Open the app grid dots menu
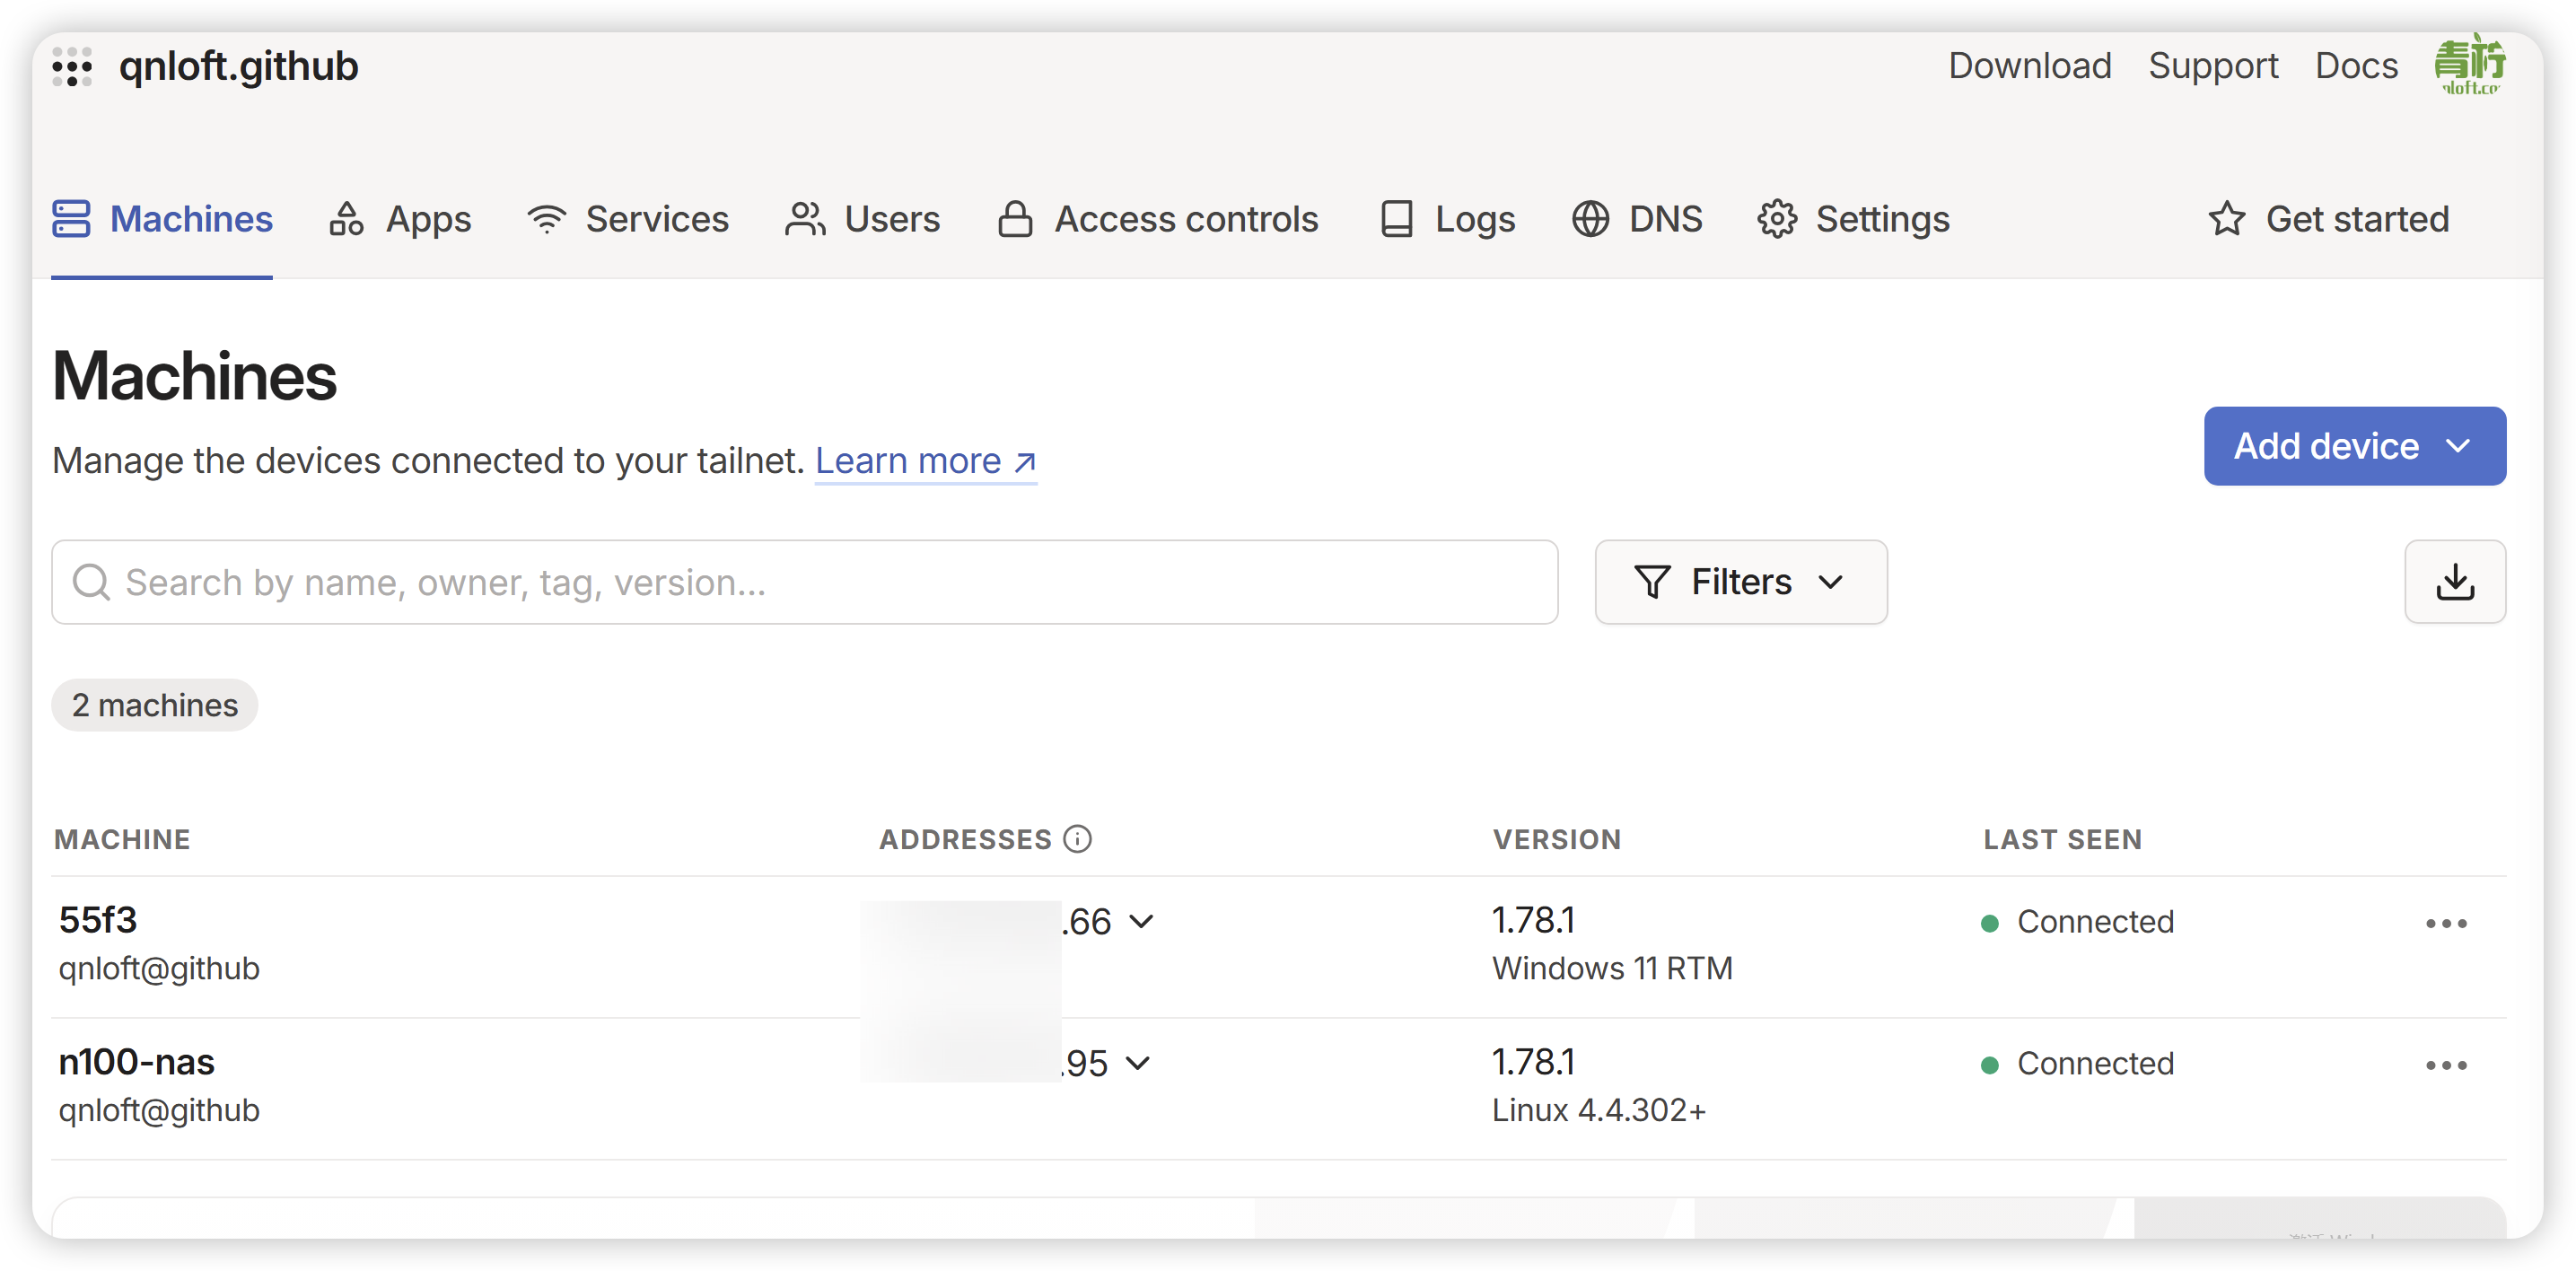The height and width of the screenshot is (1271, 2576). point(72,67)
